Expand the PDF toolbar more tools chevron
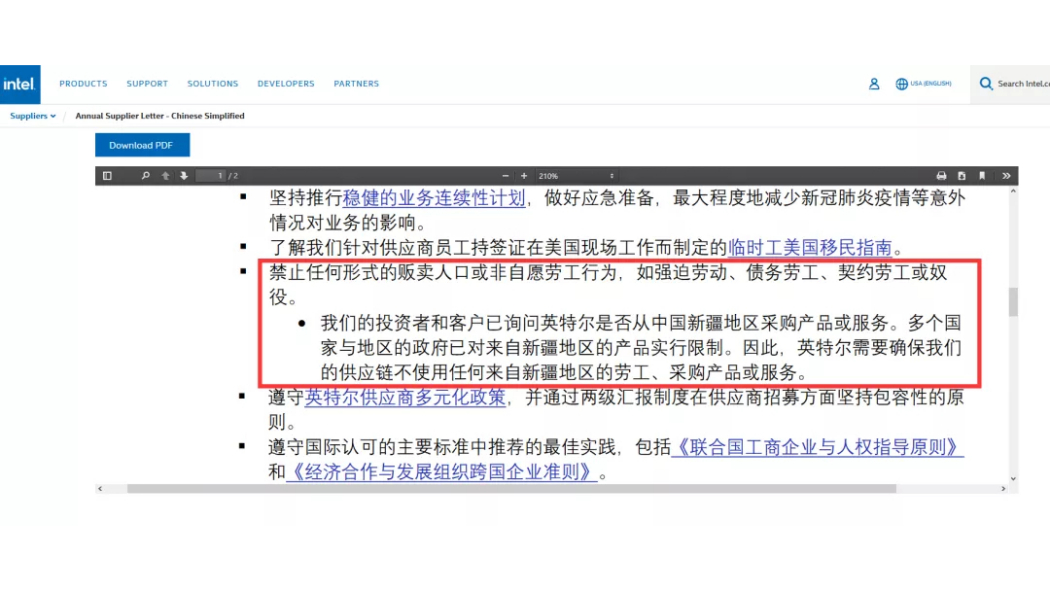1050x591 pixels. tap(1006, 176)
